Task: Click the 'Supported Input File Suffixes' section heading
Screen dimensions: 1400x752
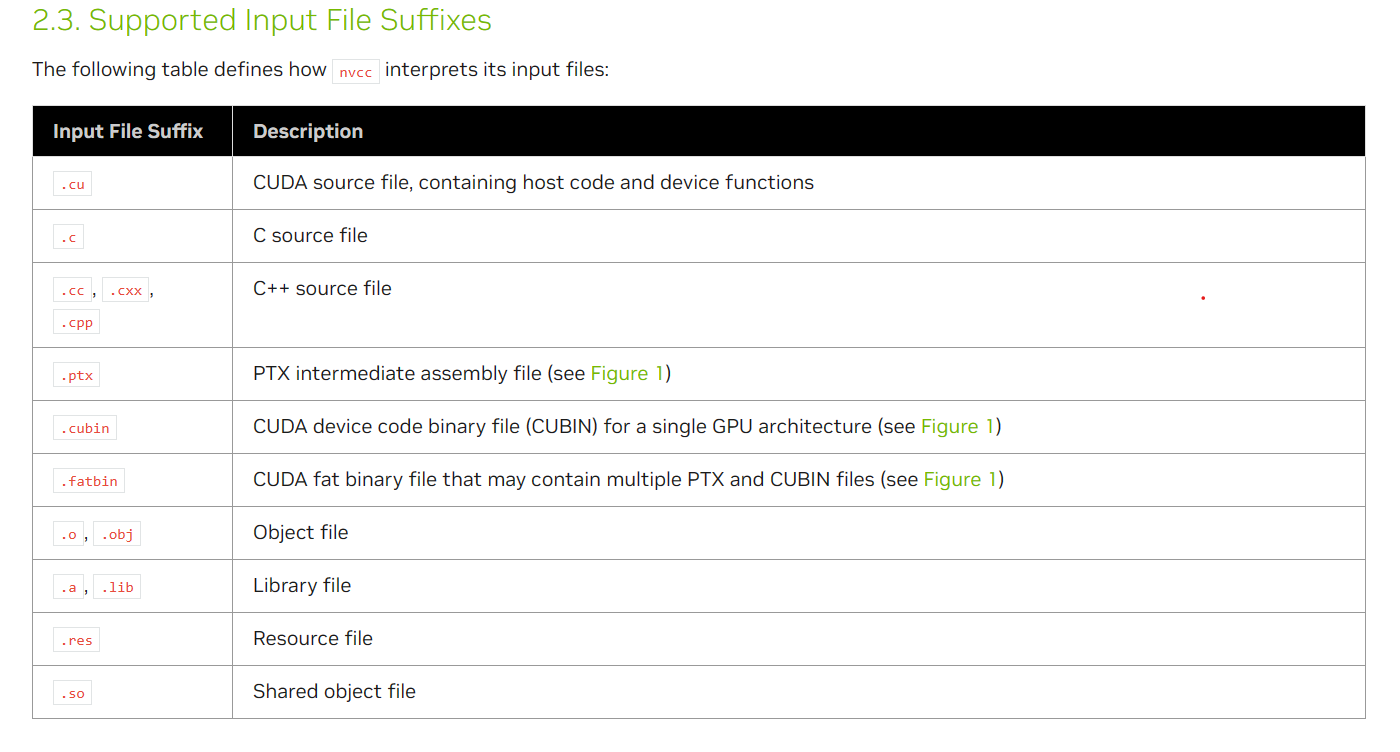Action: click(x=262, y=20)
